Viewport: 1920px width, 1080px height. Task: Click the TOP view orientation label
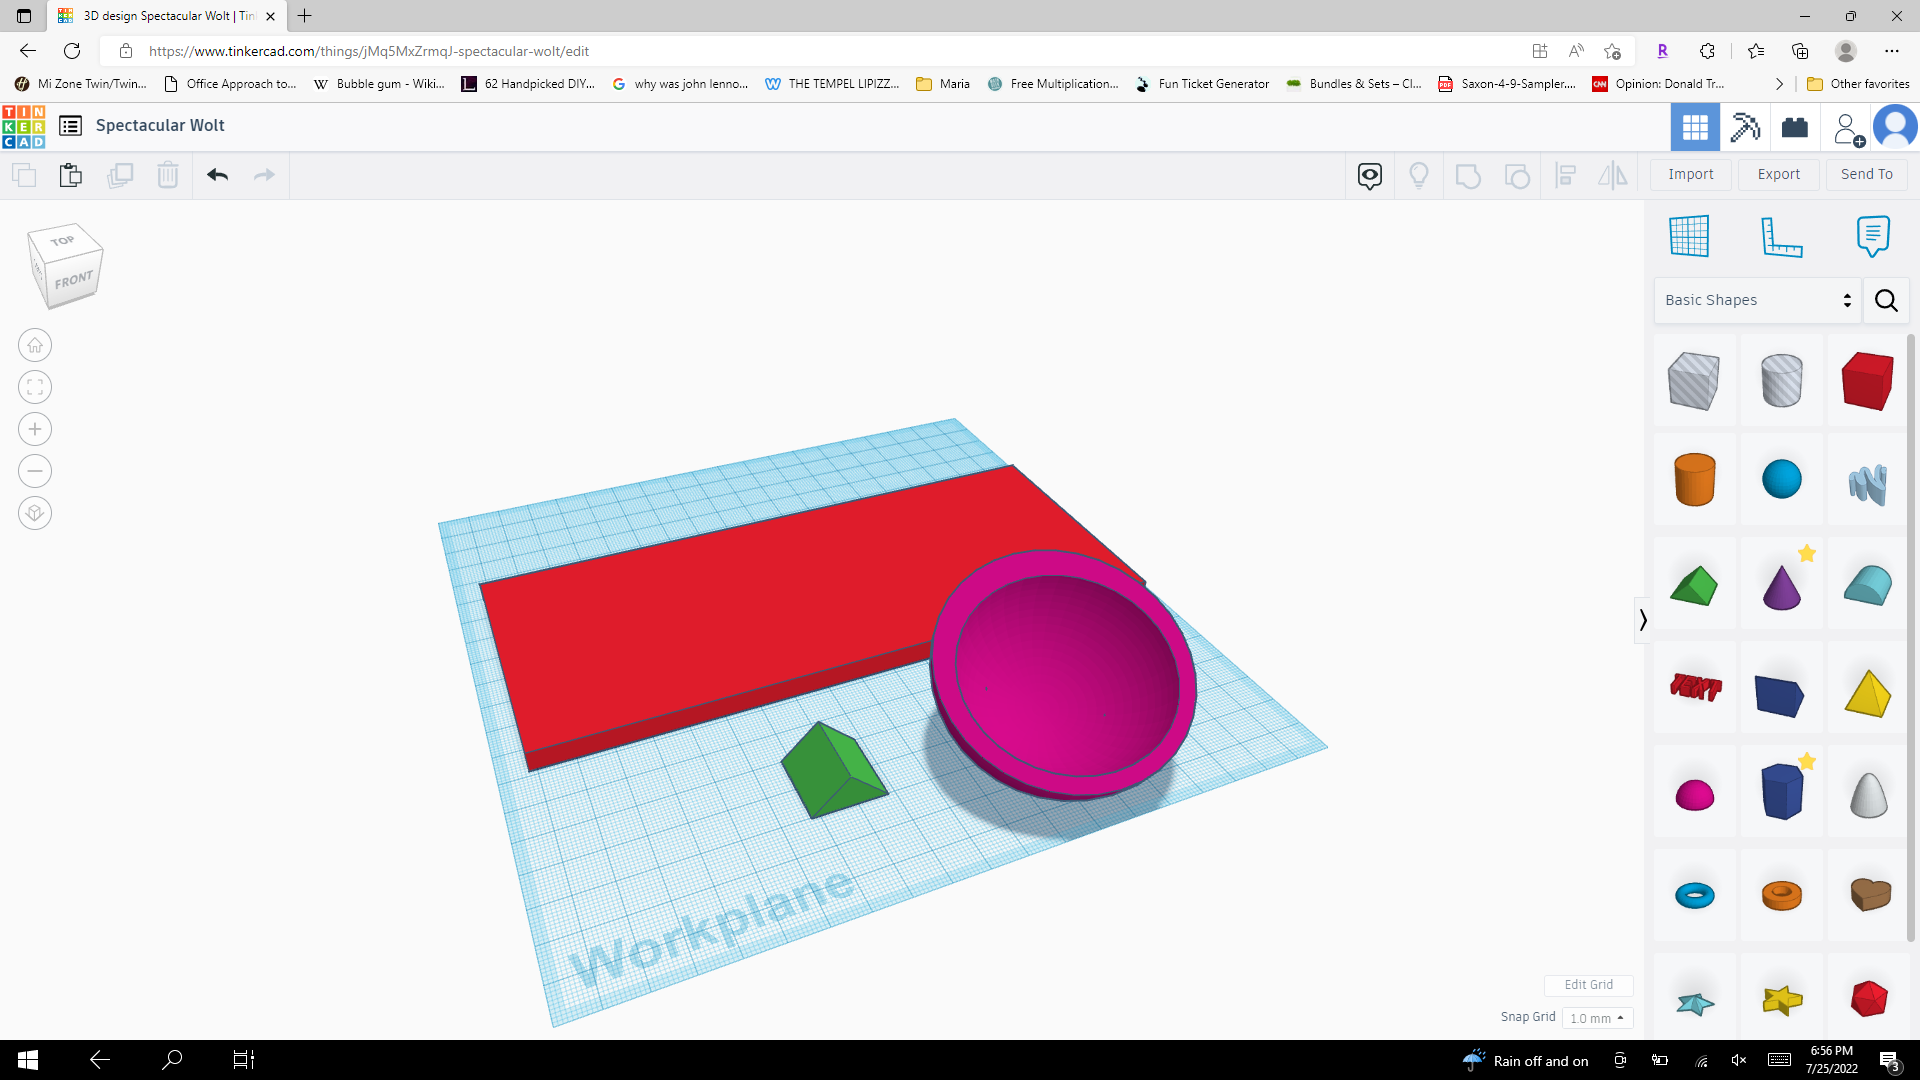62,241
